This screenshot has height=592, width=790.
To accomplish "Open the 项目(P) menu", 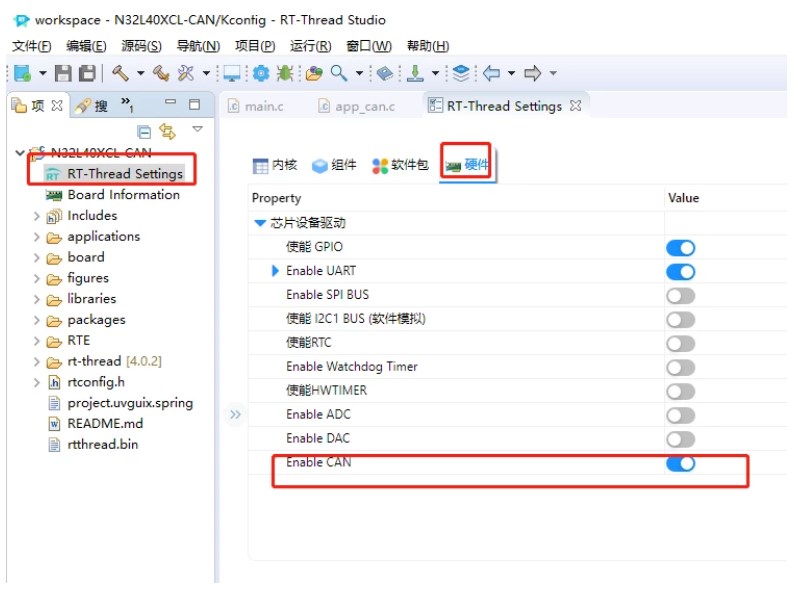I will 255,46.
